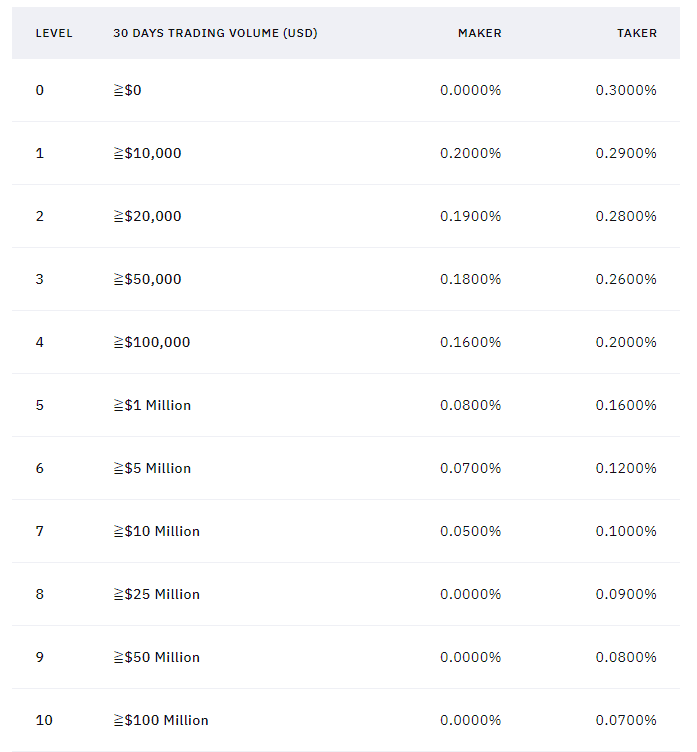Click the TAKER column header
697x752 pixels.
click(637, 33)
